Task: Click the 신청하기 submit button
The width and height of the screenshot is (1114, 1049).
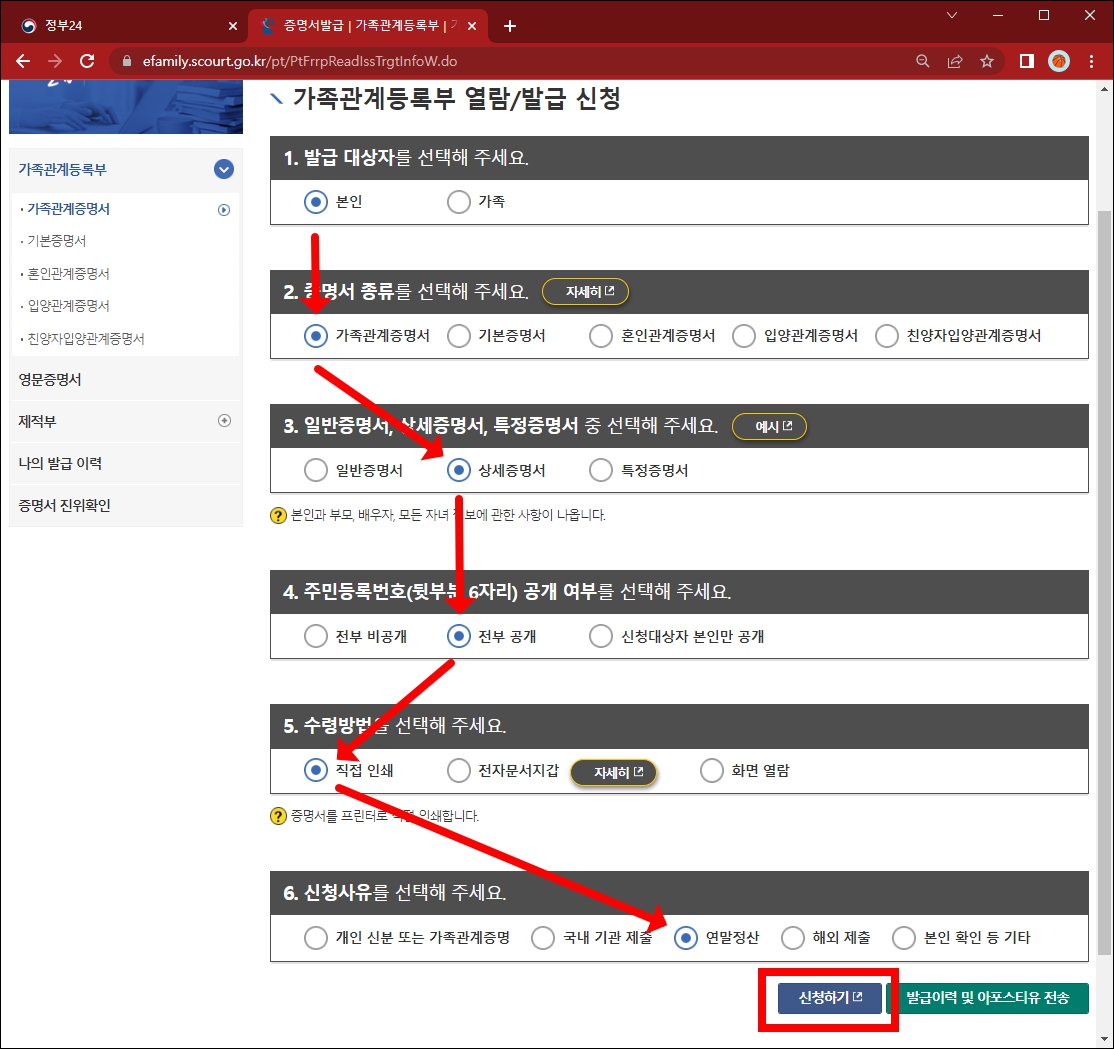Action: point(828,998)
